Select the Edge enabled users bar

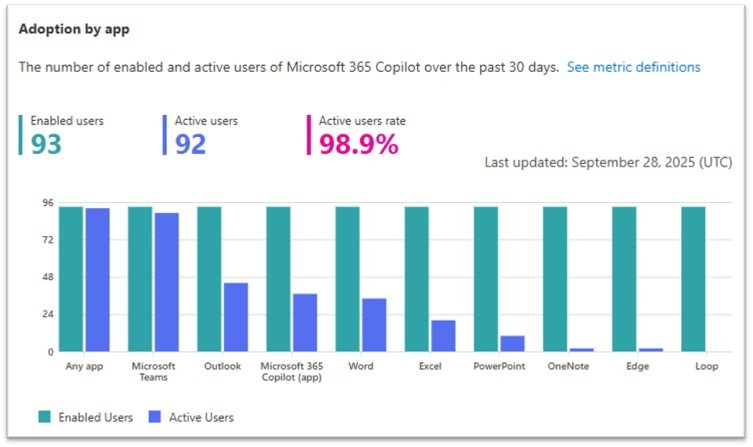[624, 279]
